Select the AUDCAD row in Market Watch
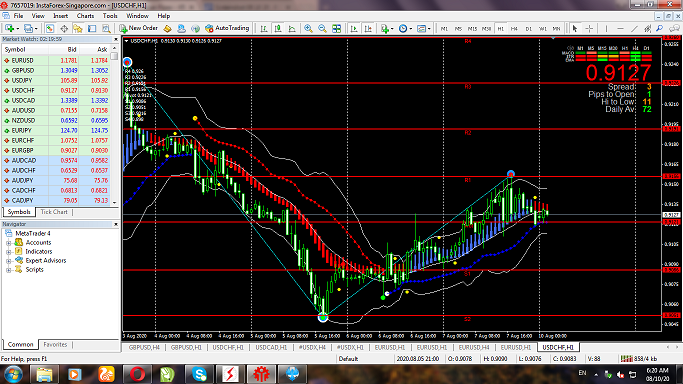 tap(56, 161)
